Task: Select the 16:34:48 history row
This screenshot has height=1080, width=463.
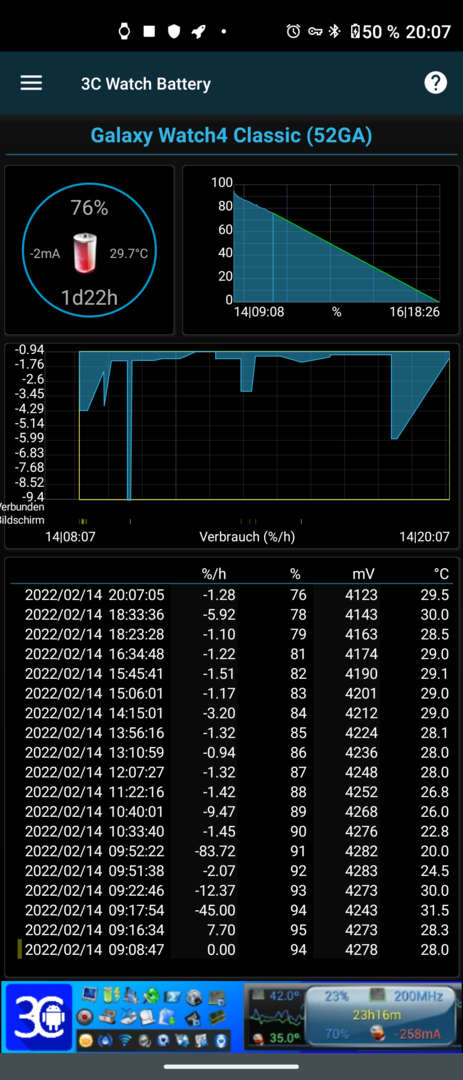Action: pos(232,654)
